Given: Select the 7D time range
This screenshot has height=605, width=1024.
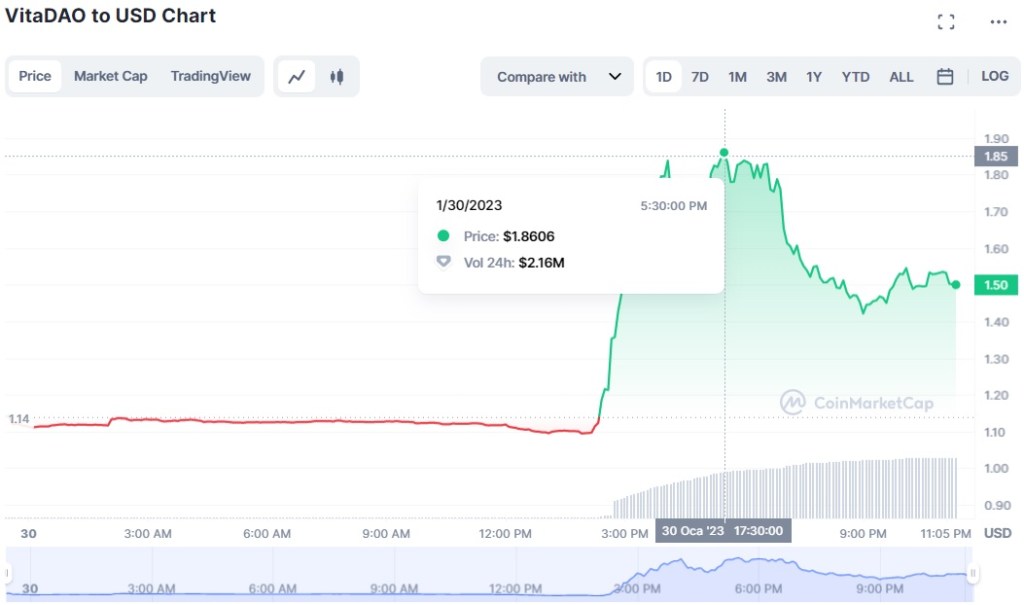Looking at the screenshot, I should 699,76.
